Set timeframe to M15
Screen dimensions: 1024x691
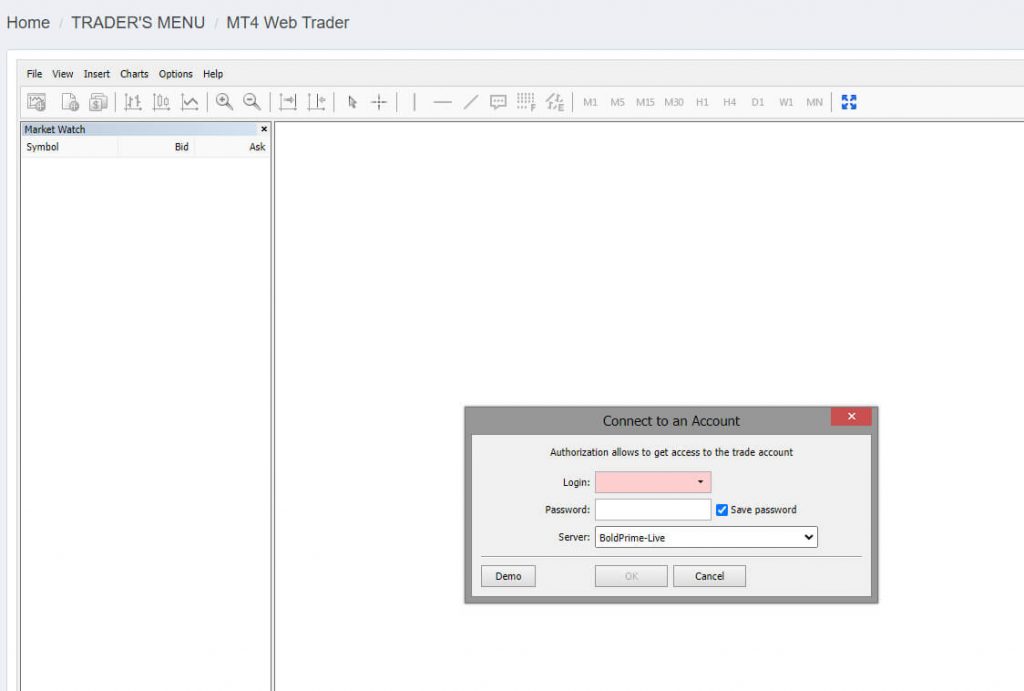pos(645,102)
